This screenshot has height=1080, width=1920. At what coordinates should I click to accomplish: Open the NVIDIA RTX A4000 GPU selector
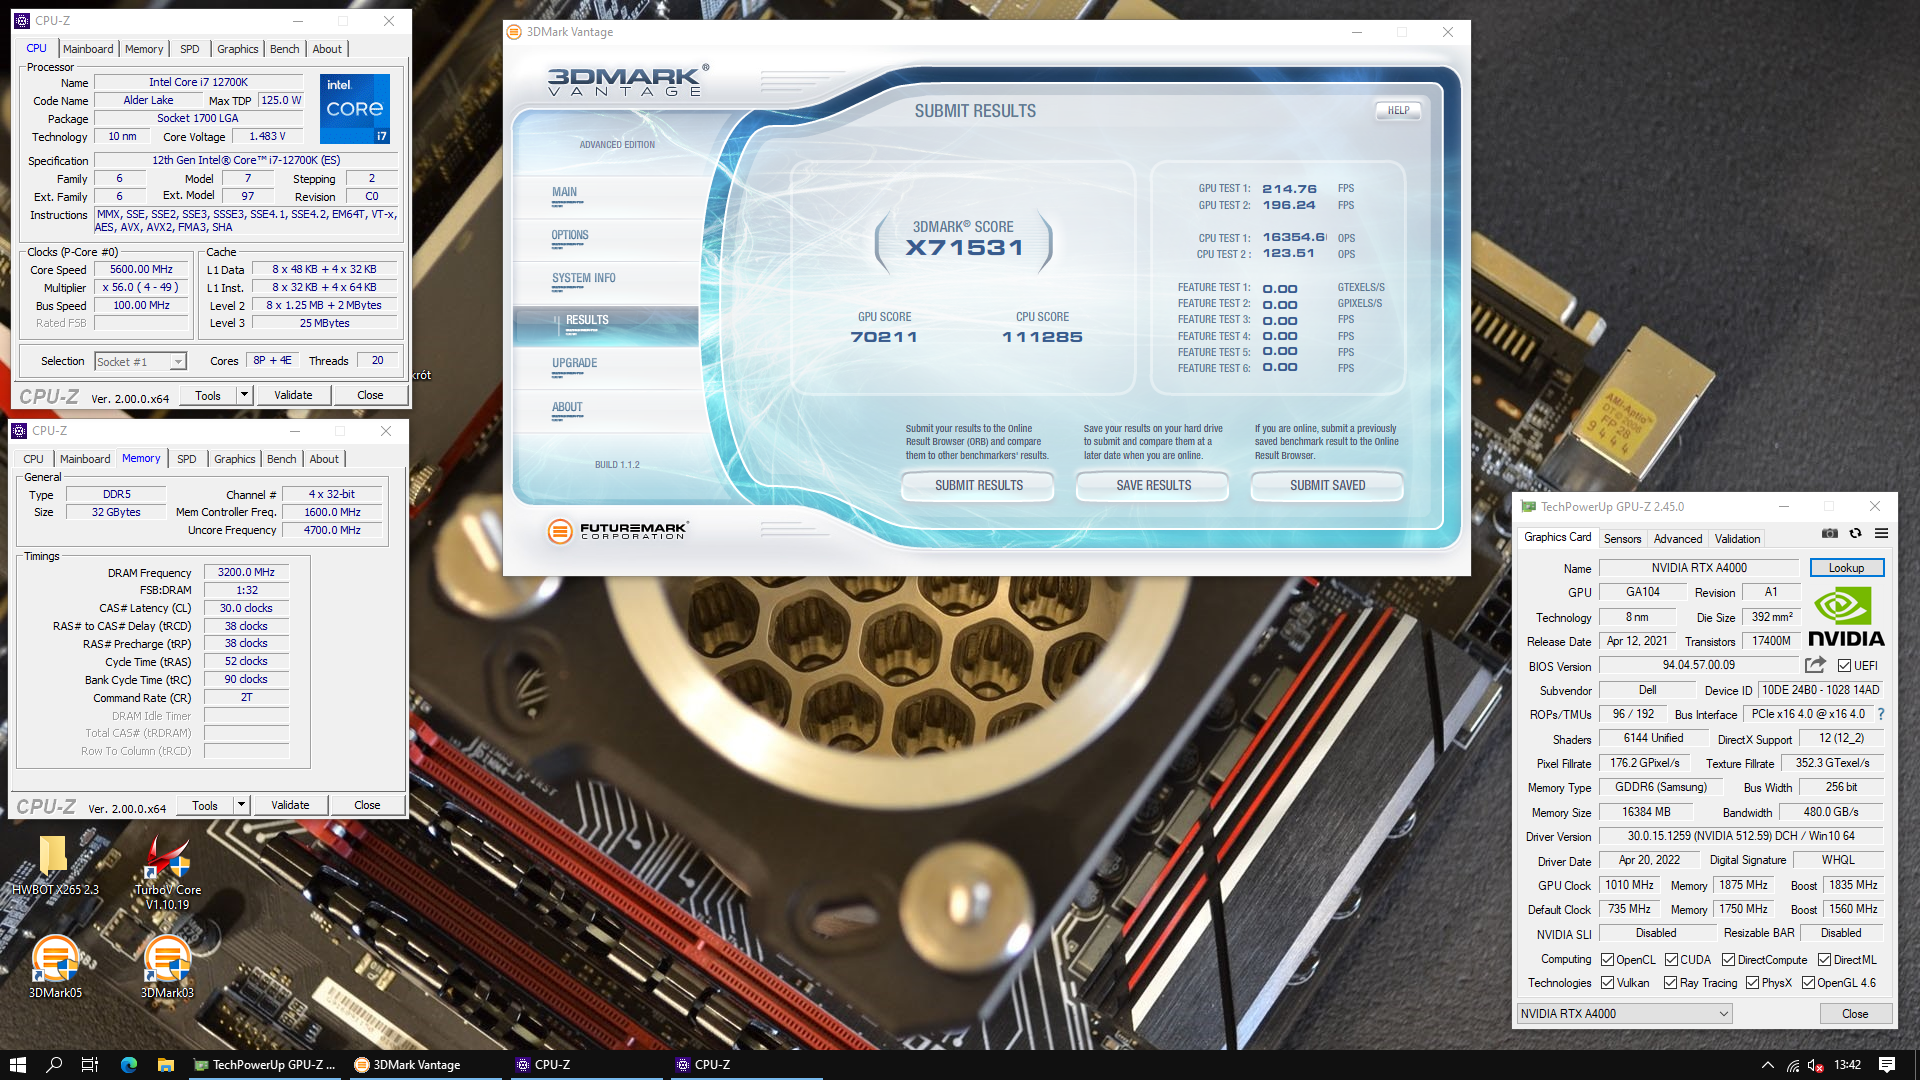point(1624,1014)
